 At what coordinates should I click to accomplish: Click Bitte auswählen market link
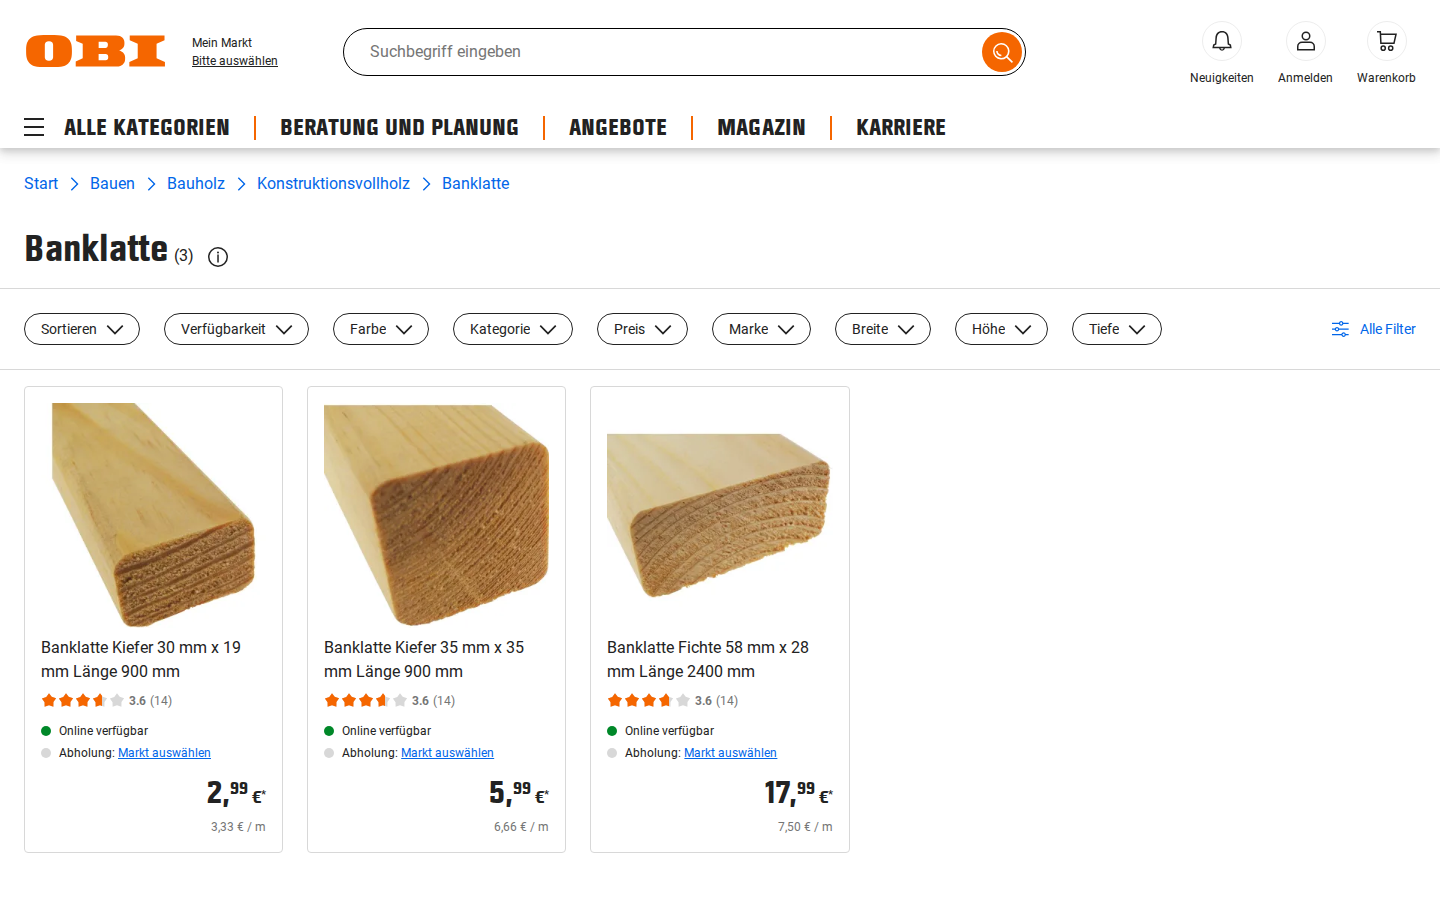coord(235,61)
